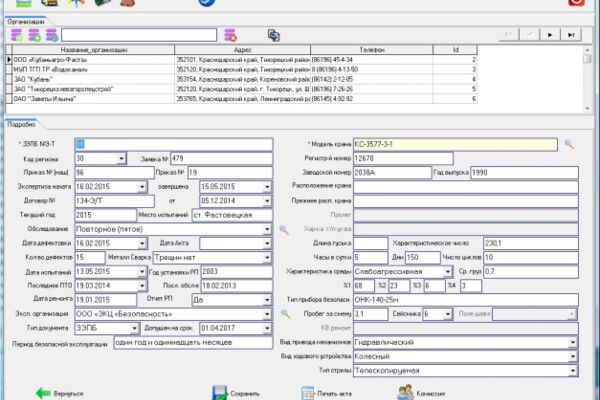Viewport: 600px width, 400px height.
Task: Open the Металл Сварка dropdown Трещин нет
Action: click(x=267, y=258)
